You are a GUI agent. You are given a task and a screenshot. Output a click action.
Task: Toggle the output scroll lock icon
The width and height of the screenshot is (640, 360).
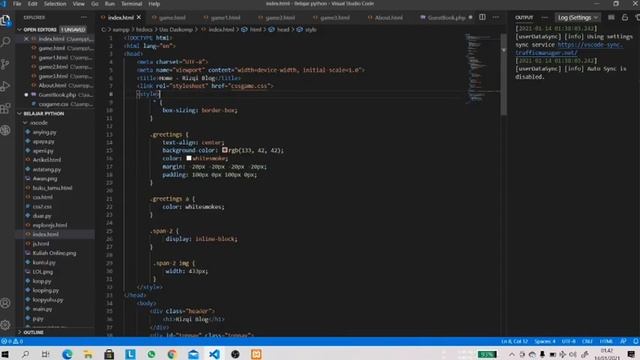[x=625, y=18]
